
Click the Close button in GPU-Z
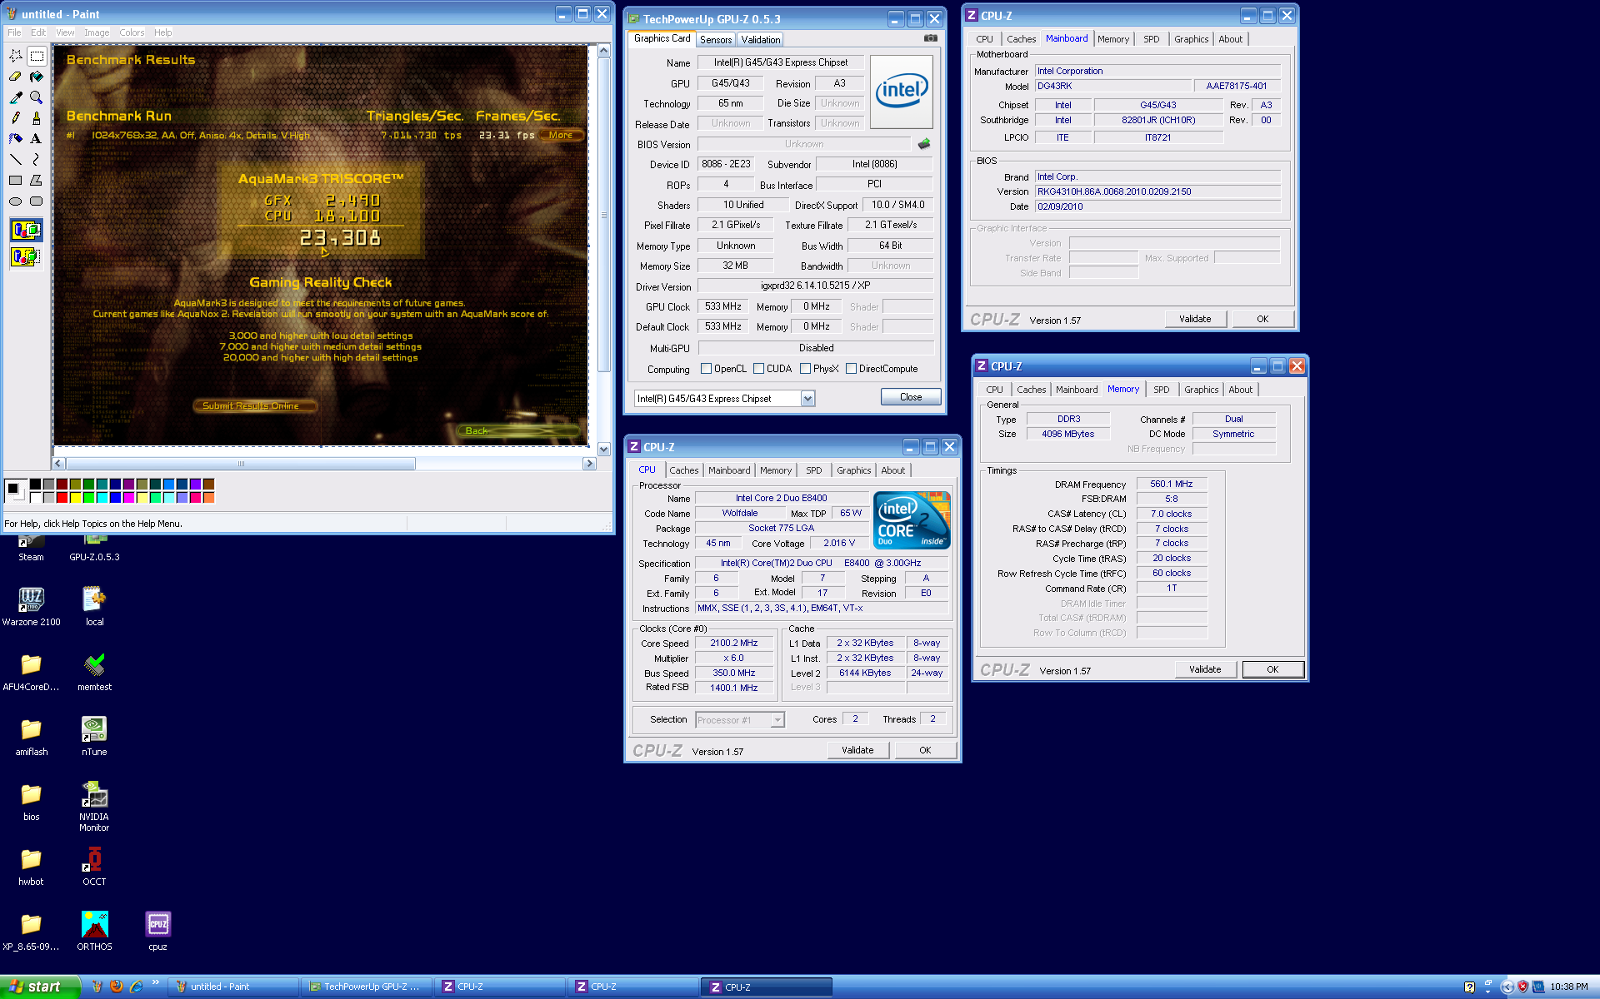pos(911,397)
